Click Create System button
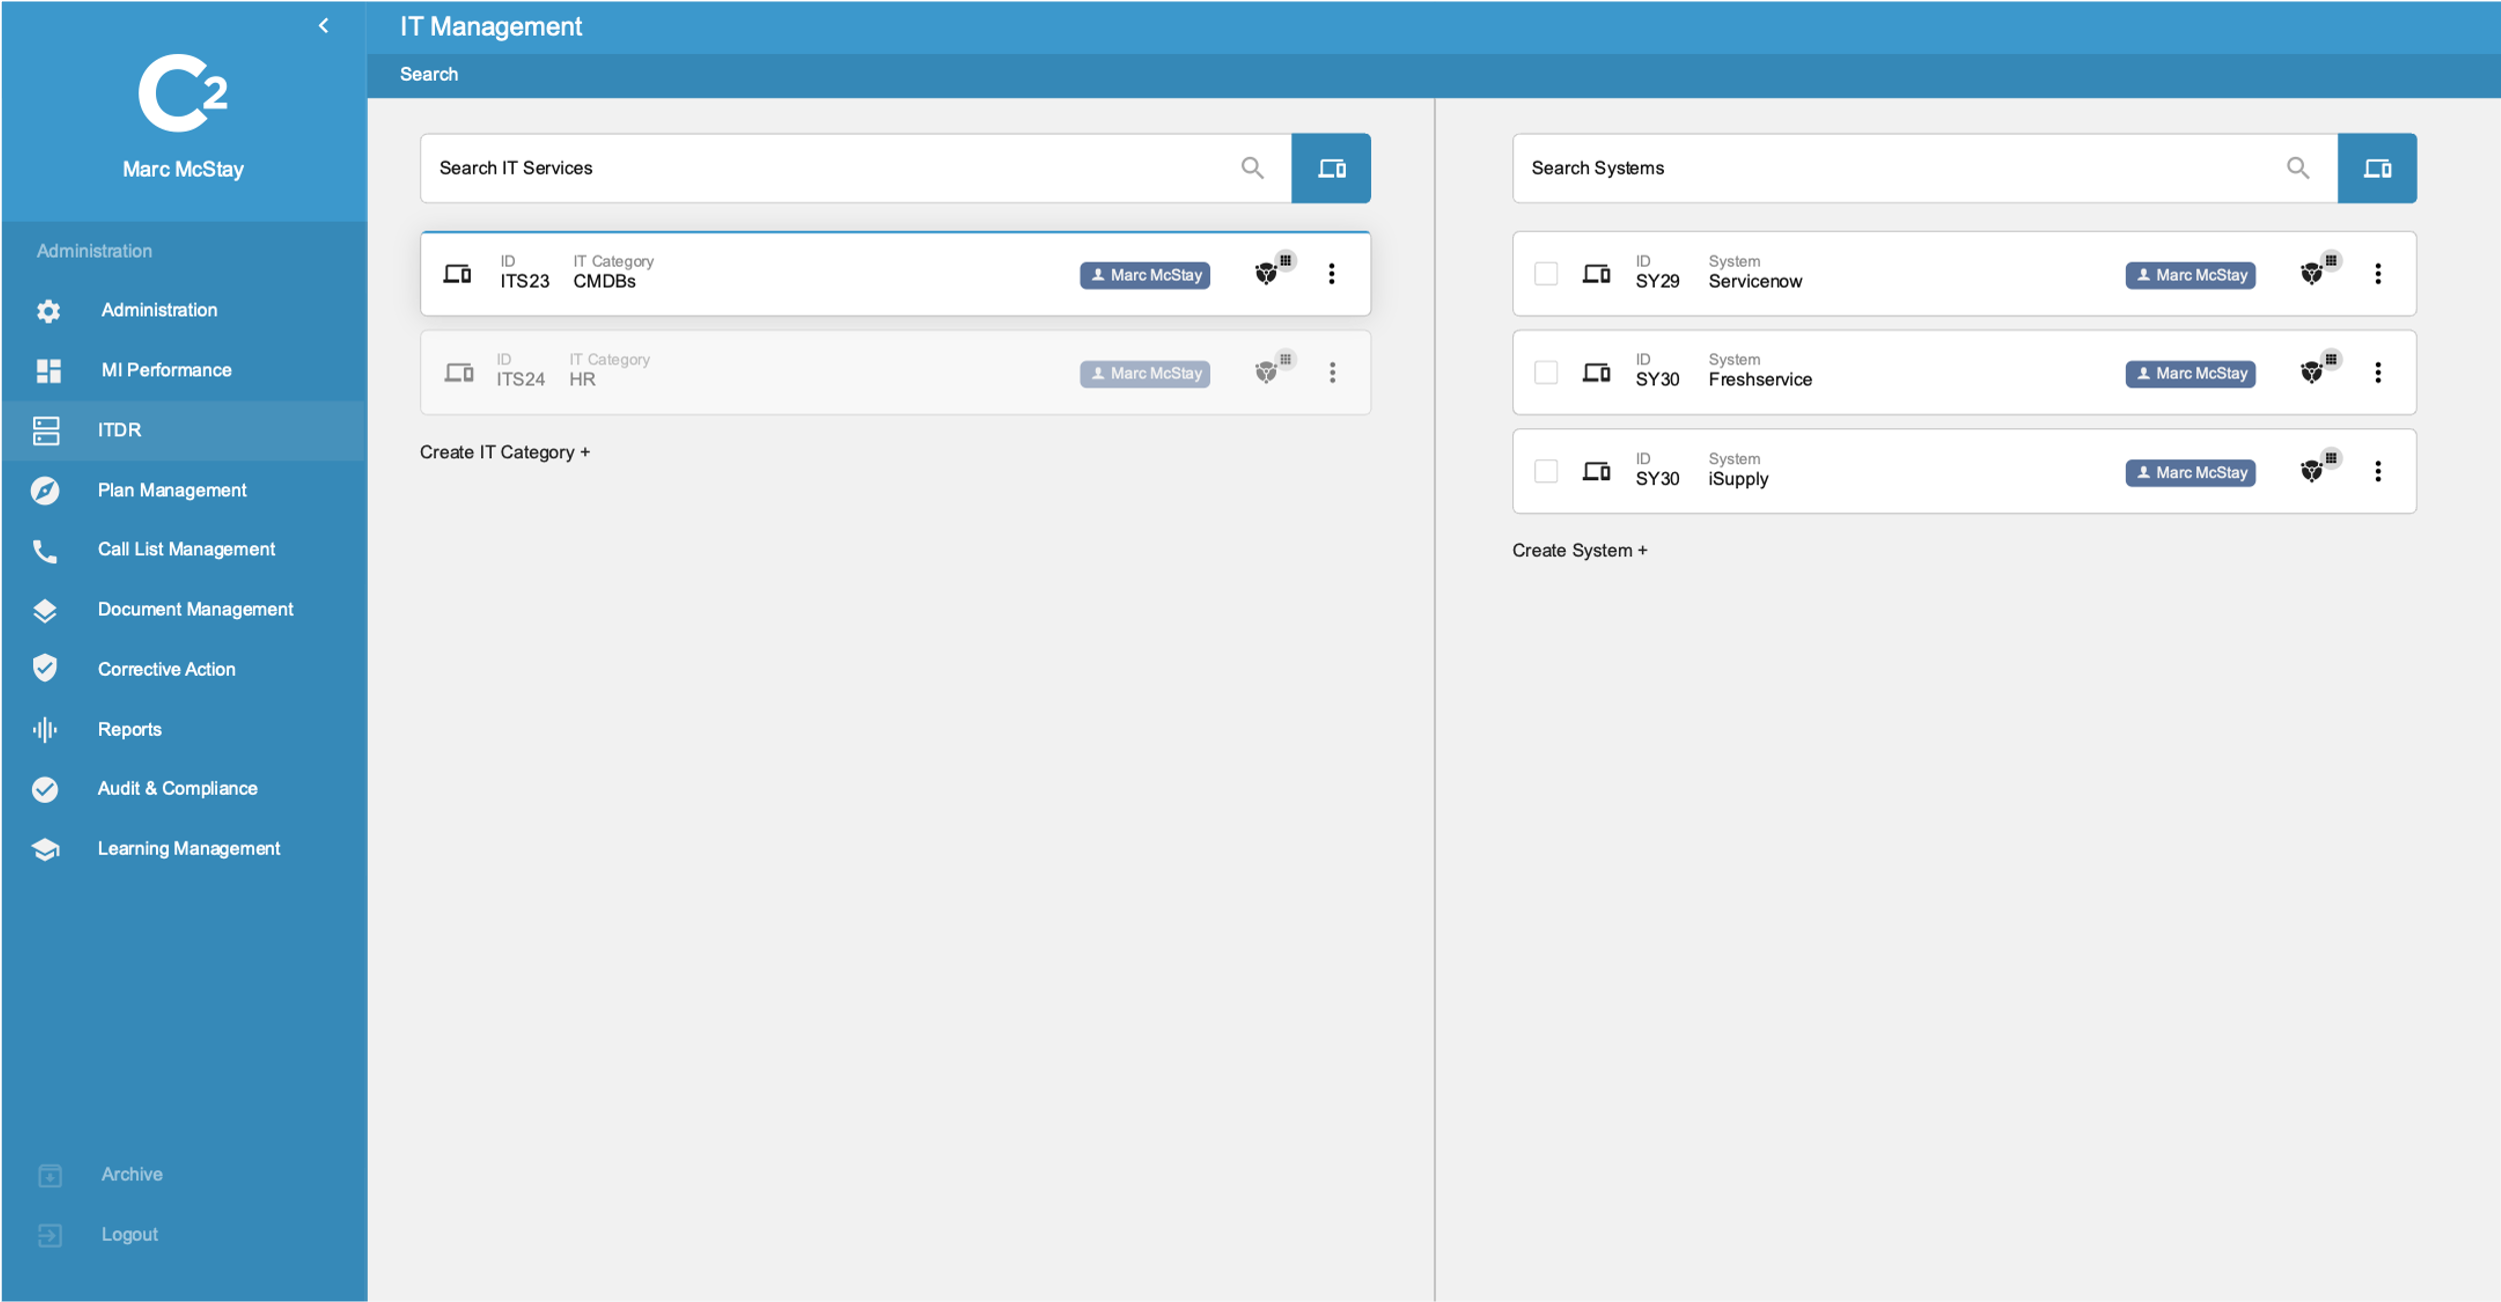This screenshot has height=1302, width=2501. tap(1580, 549)
